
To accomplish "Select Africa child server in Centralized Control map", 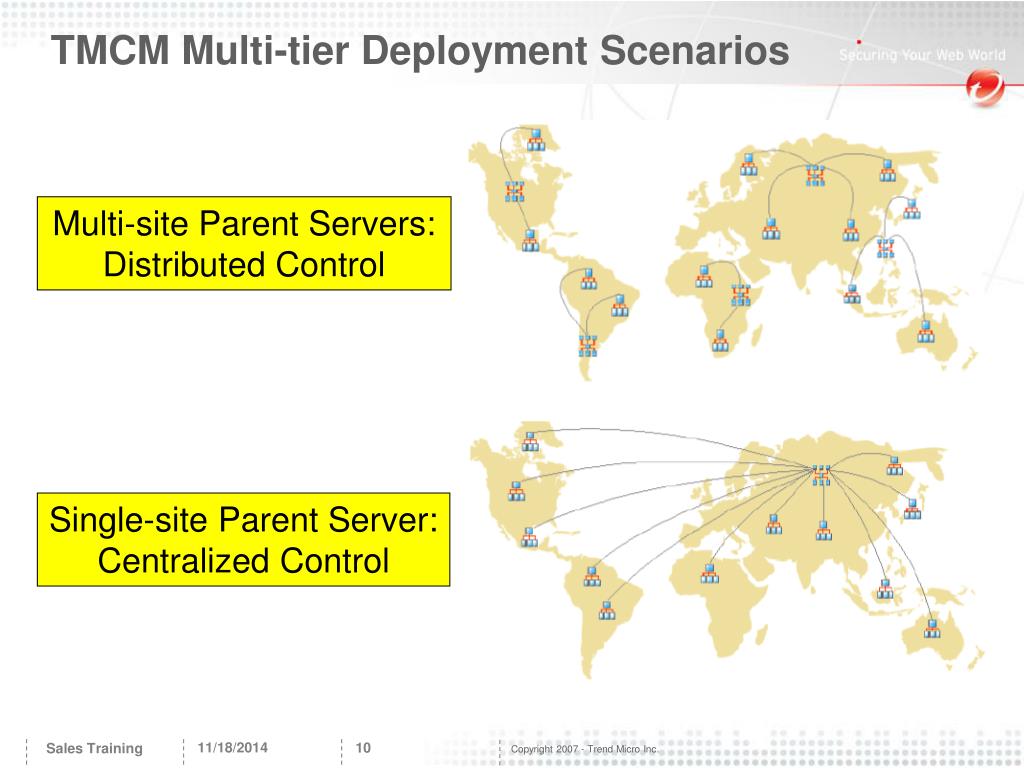I will tap(709, 573).
